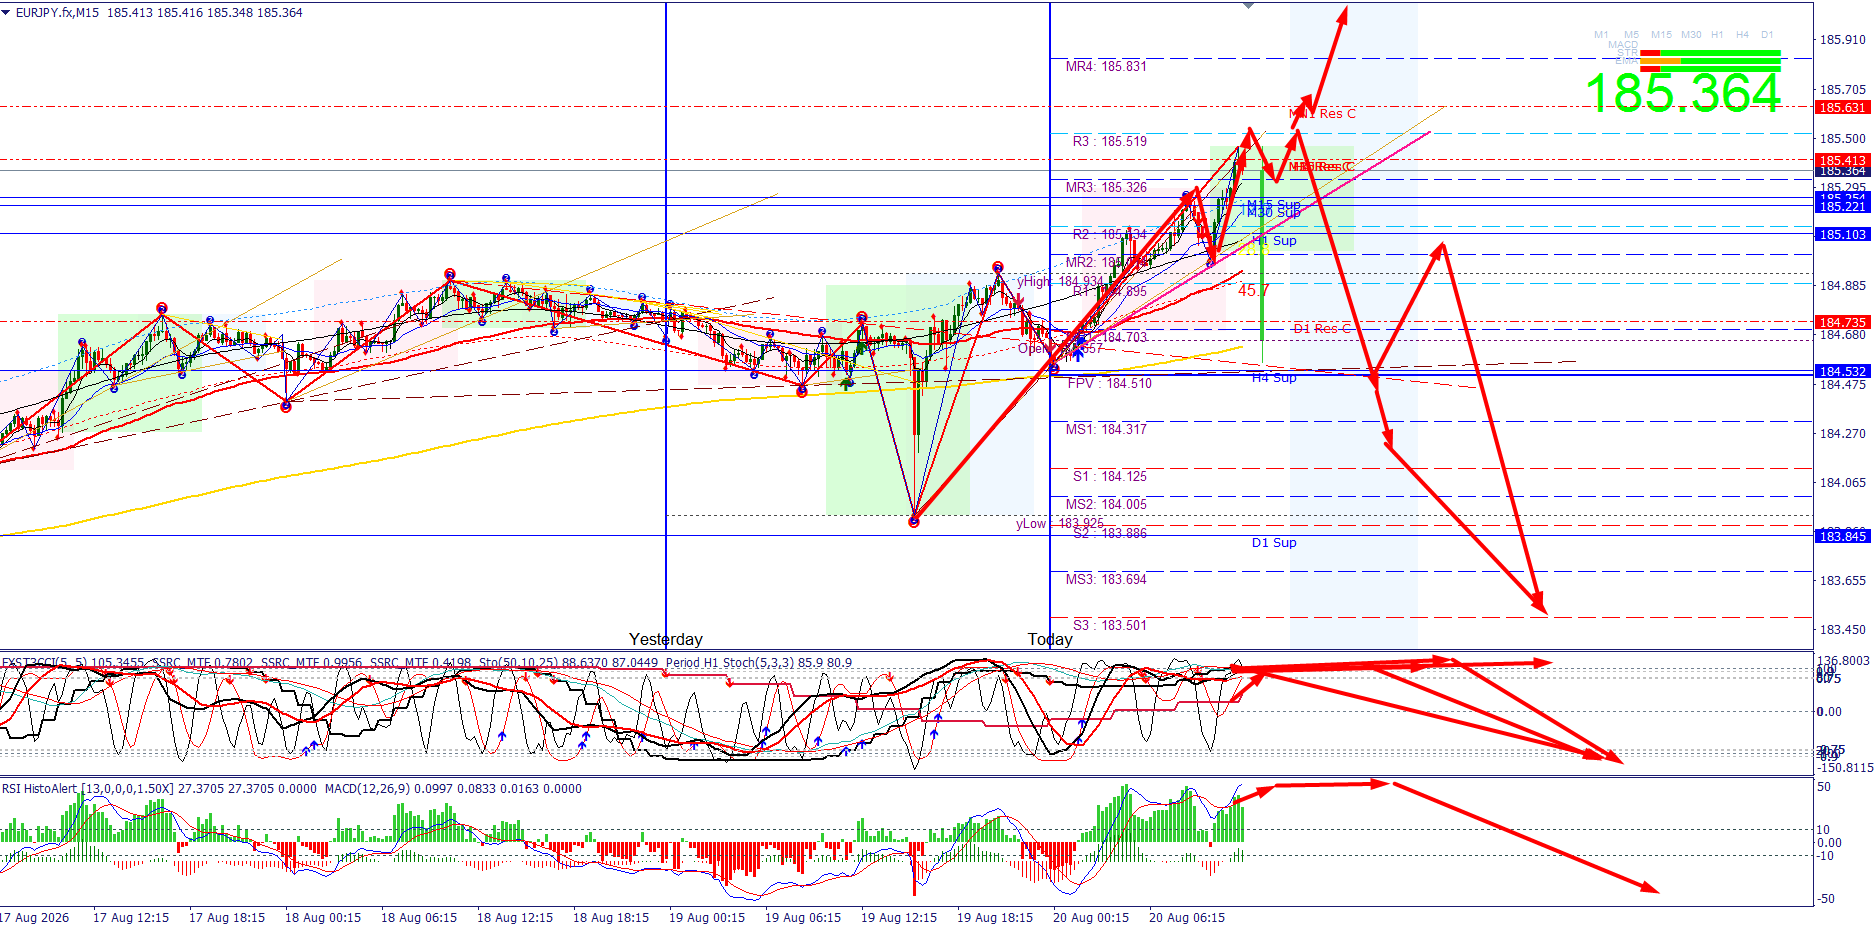1875x928 pixels.
Task: Click the MS3: 183.694 level label
Action: [1106, 580]
